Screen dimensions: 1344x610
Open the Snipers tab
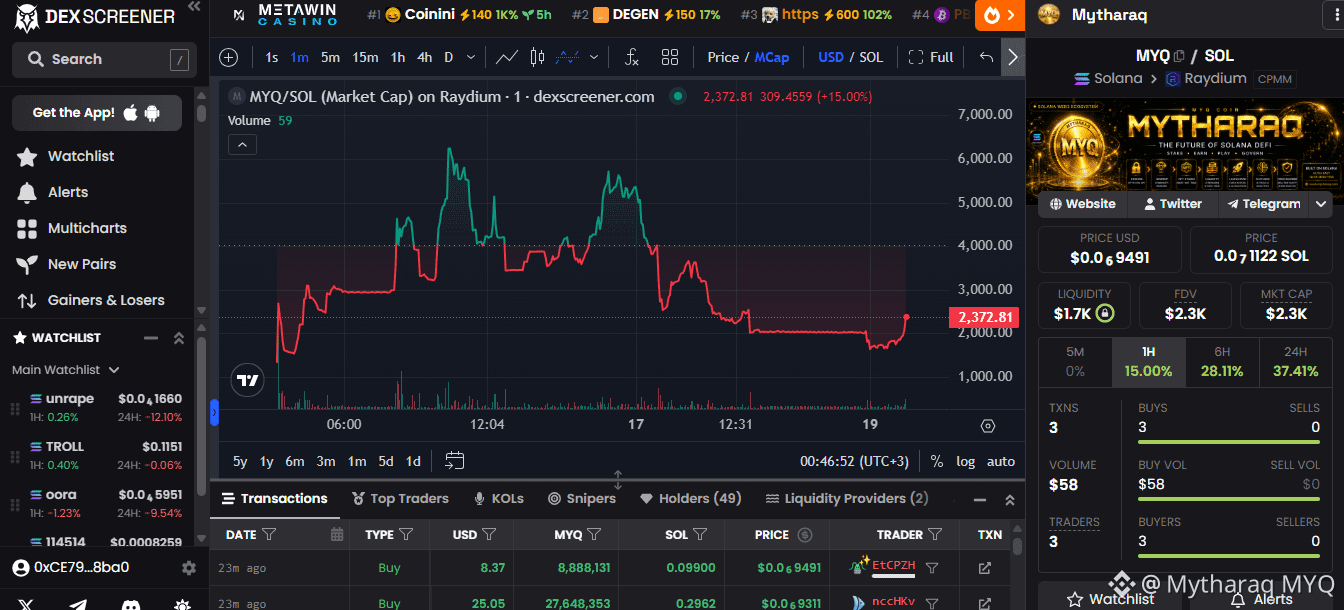[582, 498]
